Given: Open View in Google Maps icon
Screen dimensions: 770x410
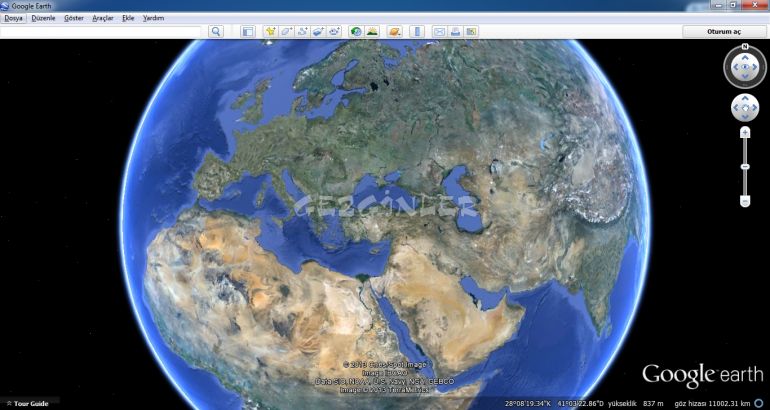Looking at the screenshot, I should coord(471,31).
